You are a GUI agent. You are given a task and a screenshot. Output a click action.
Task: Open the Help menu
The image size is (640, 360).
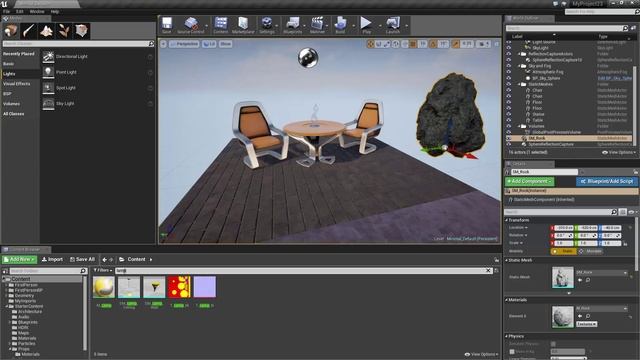click(x=55, y=11)
